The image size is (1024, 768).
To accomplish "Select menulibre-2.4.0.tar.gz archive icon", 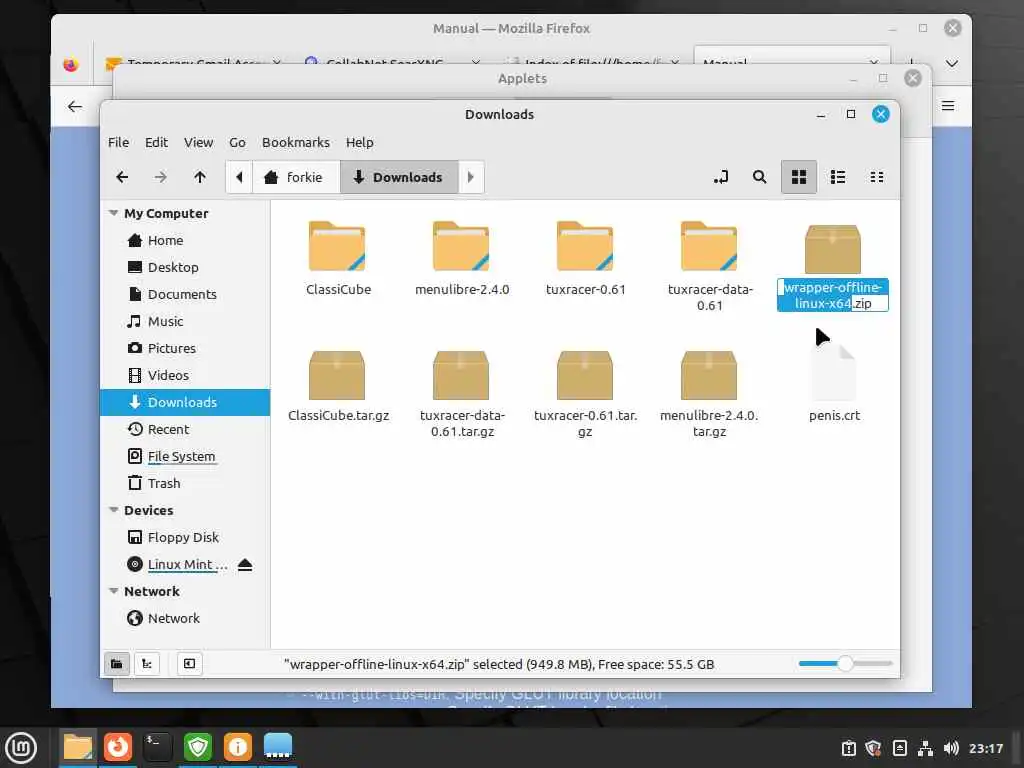I will coord(709,375).
